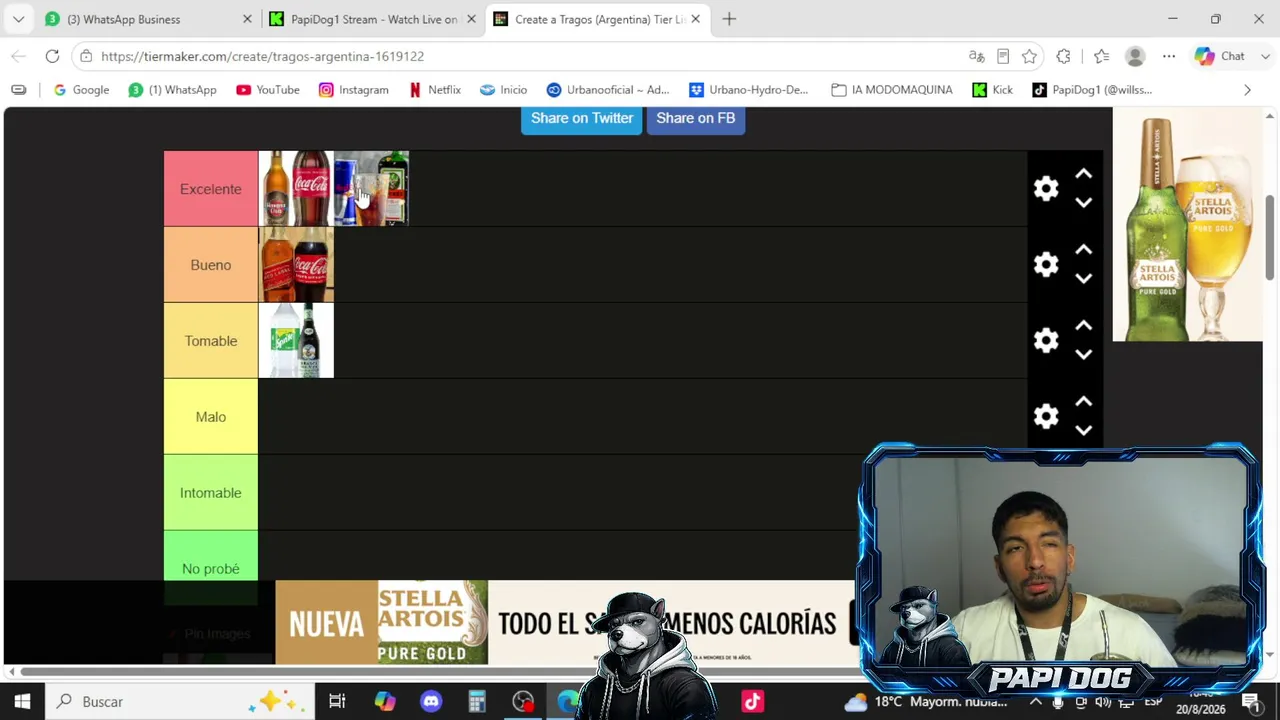Open the favorites list
The height and width of the screenshot is (720, 1280).
pos(1101,56)
